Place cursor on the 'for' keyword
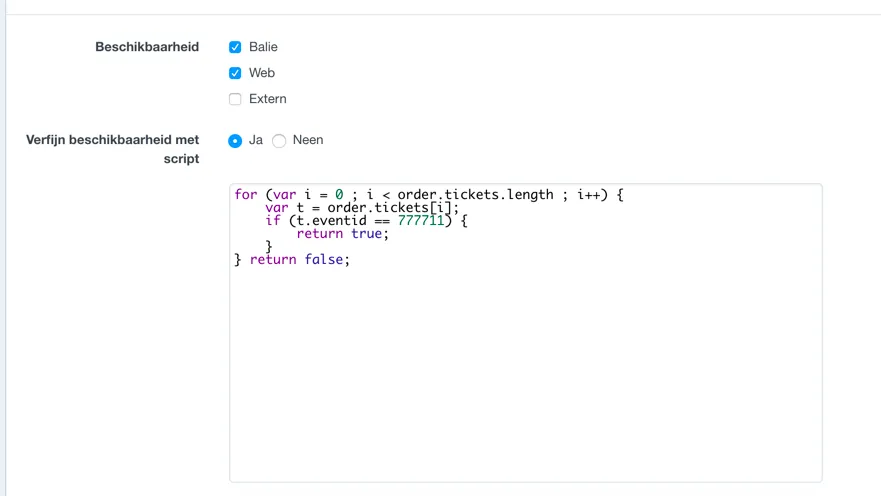The image size is (881, 496). coord(245,195)
